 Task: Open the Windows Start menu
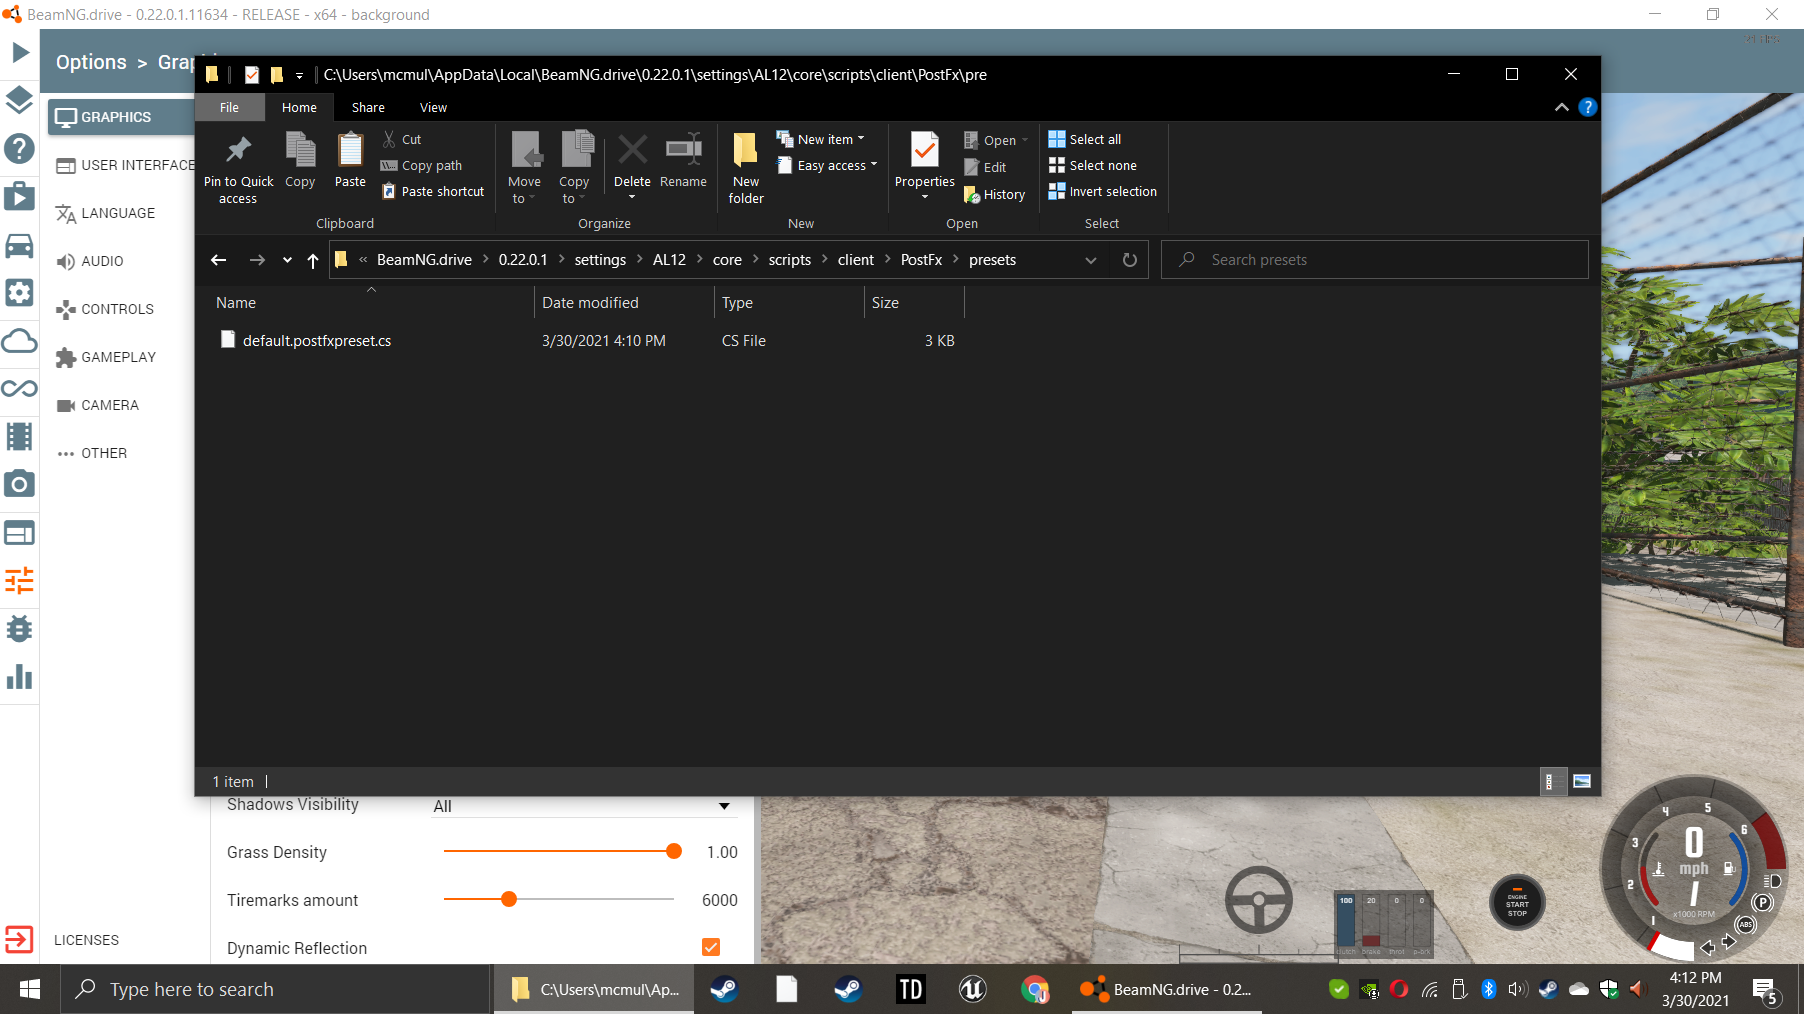pyautogui.click(x=30, y=989)
